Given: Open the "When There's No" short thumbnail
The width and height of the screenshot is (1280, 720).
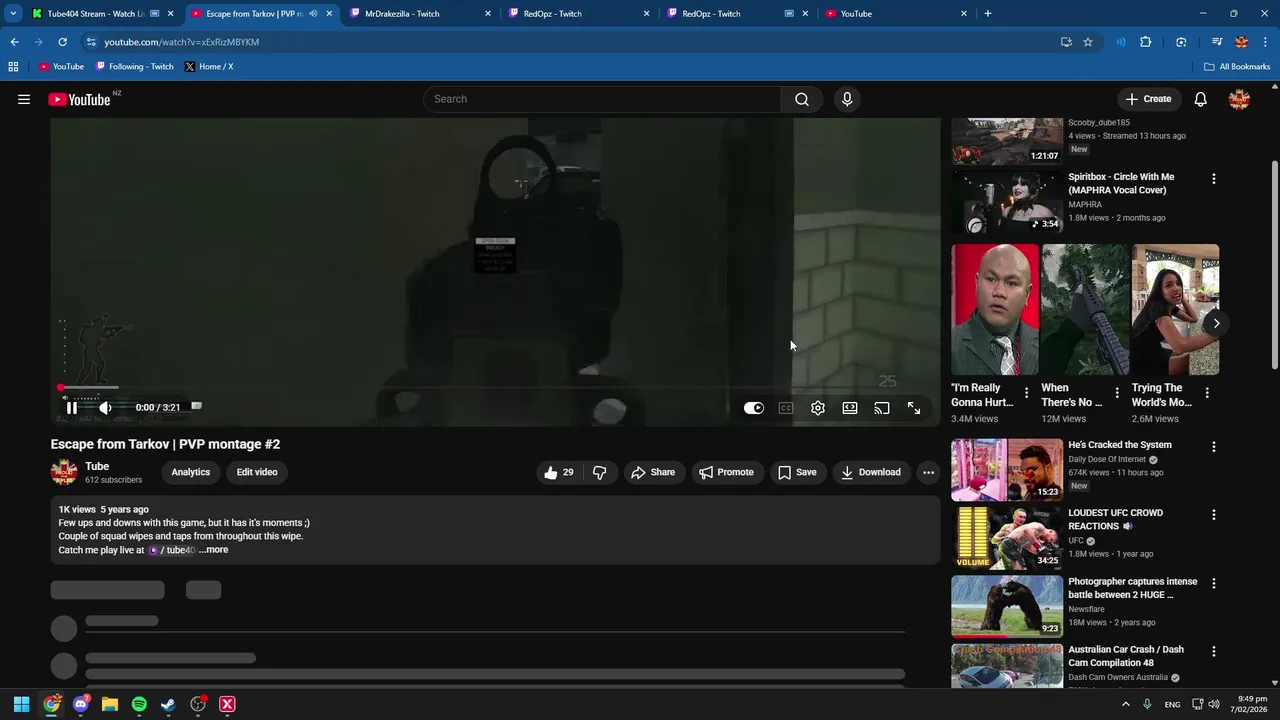Looking at the screenshot, I should 1085,309.
